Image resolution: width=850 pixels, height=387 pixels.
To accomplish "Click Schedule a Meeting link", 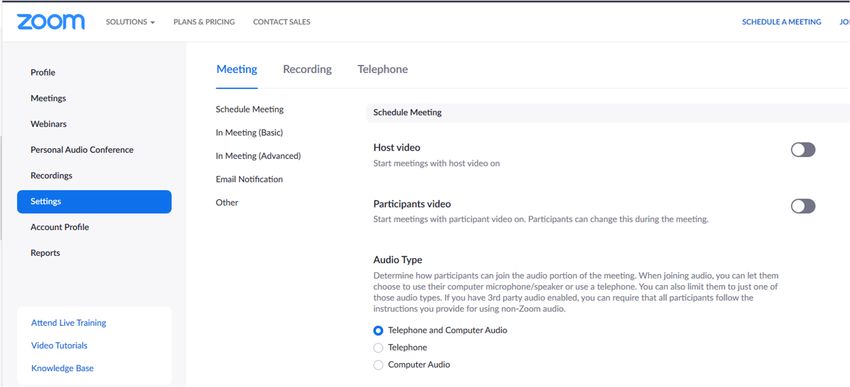I will tap(781, 22).
